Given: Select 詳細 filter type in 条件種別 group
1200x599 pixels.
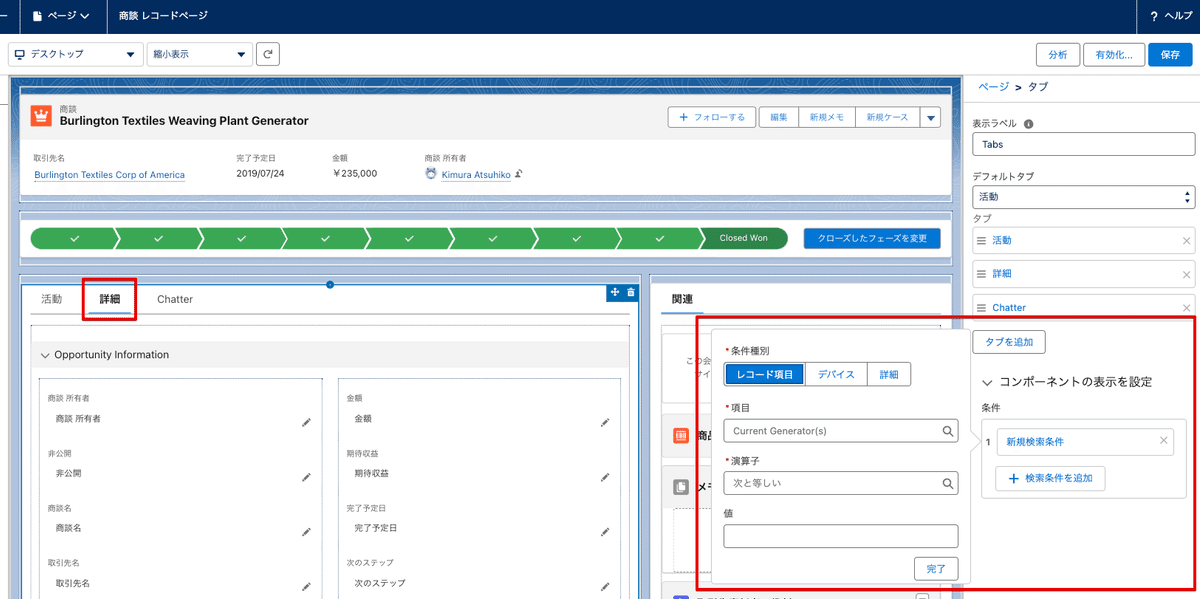Looking at the screenshot, I should [x=889, y=374].
